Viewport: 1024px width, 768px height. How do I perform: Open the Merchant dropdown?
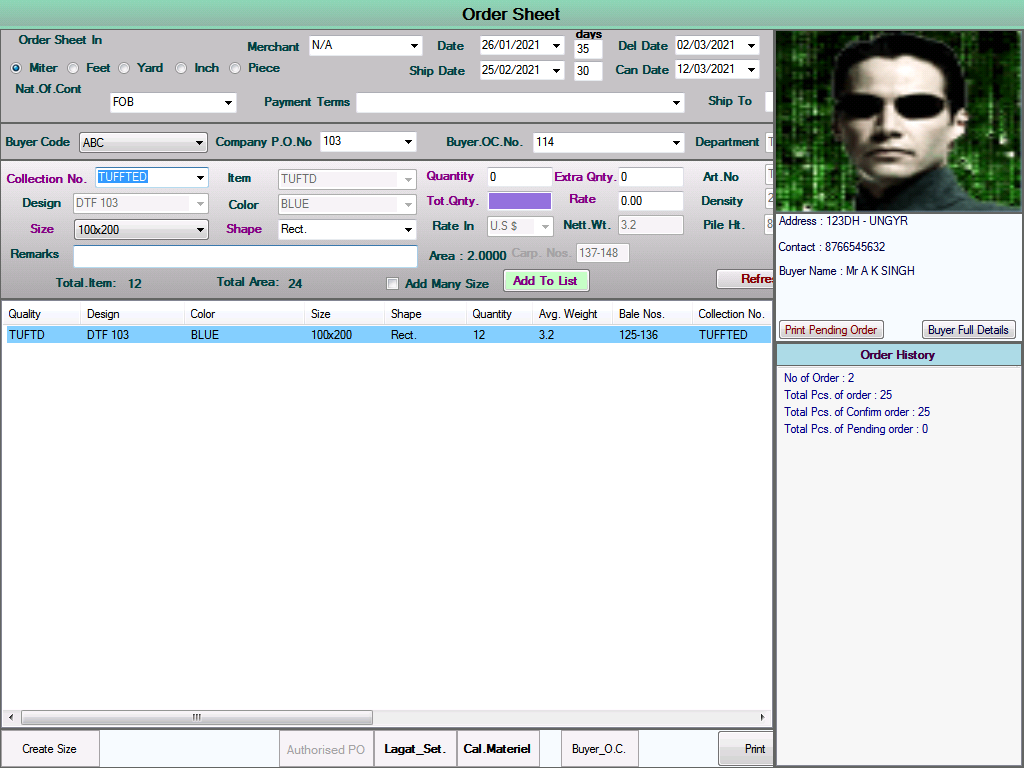click(414, 46)
